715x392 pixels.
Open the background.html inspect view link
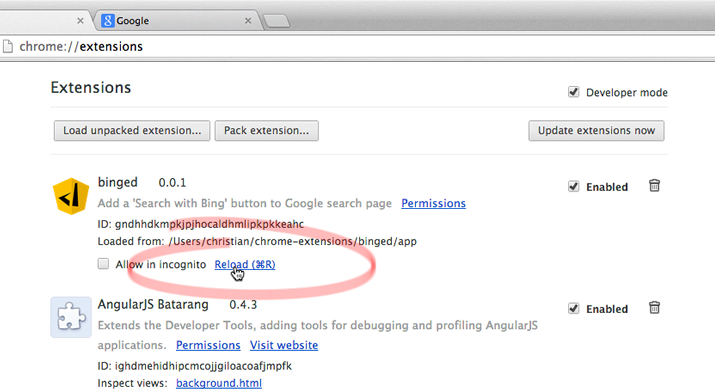pos(219,383)
